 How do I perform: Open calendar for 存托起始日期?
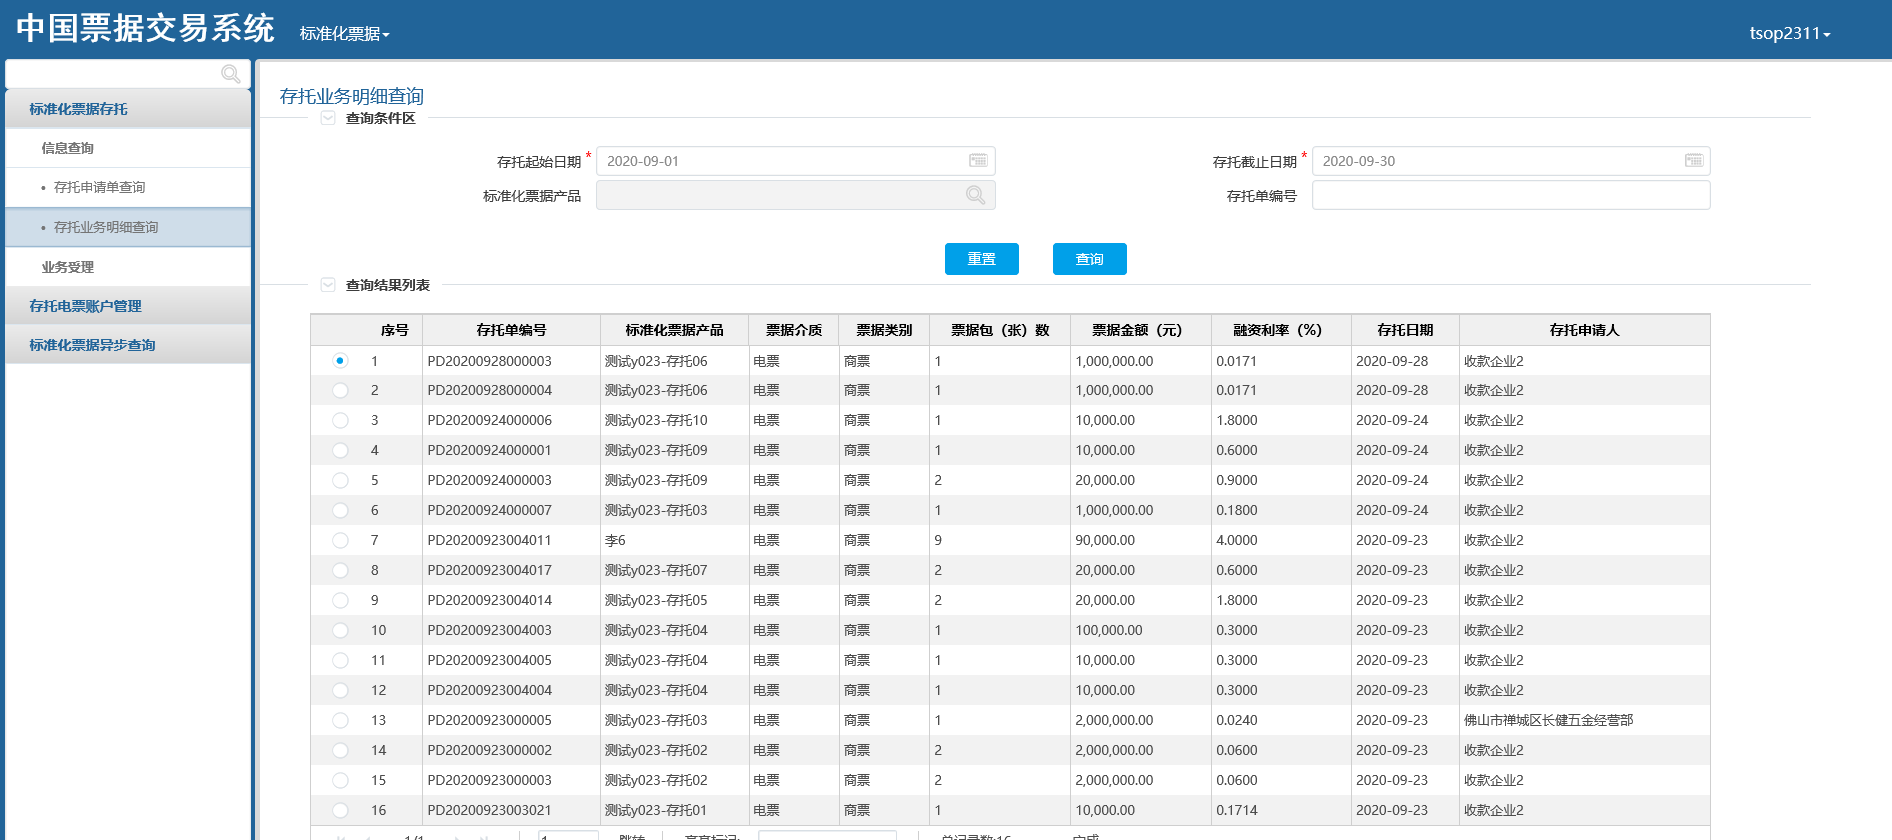click(x=978, y=161)
